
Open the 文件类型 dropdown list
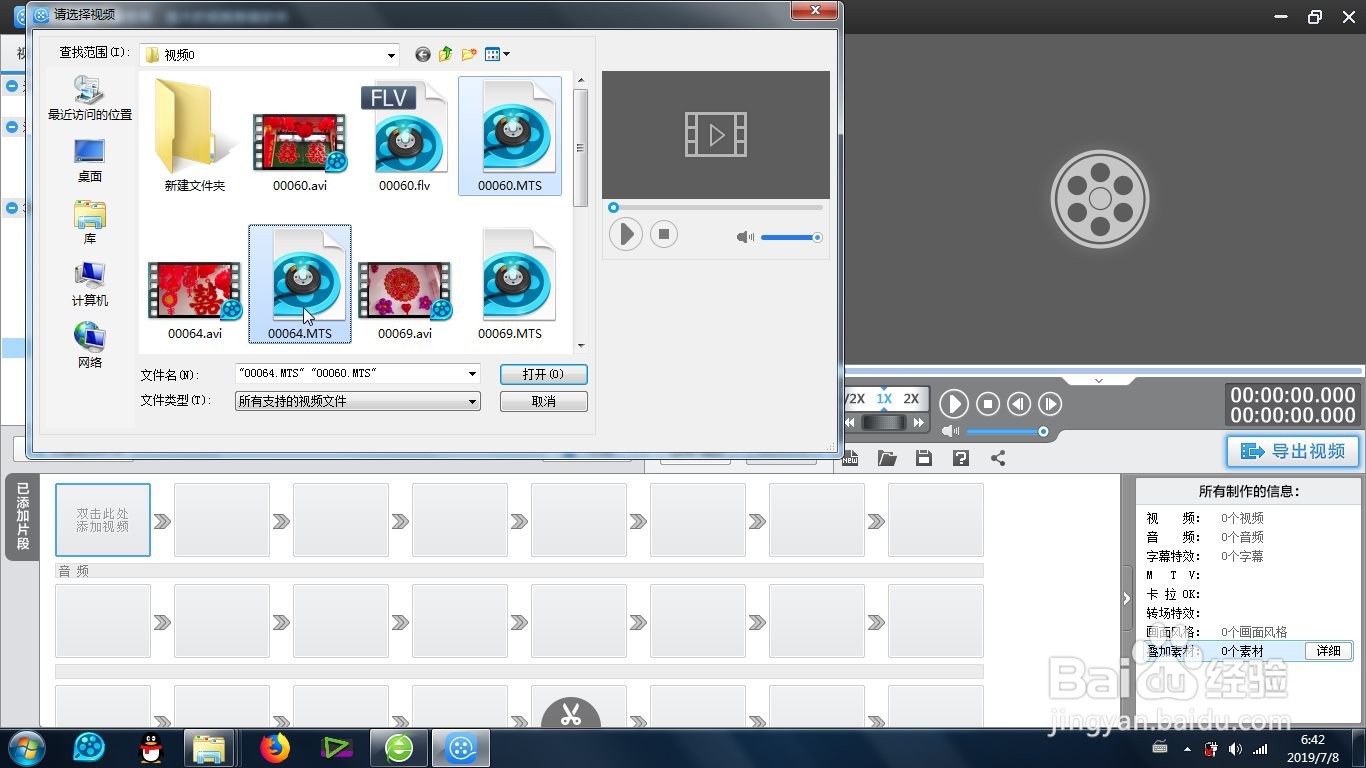coord(358,401)
